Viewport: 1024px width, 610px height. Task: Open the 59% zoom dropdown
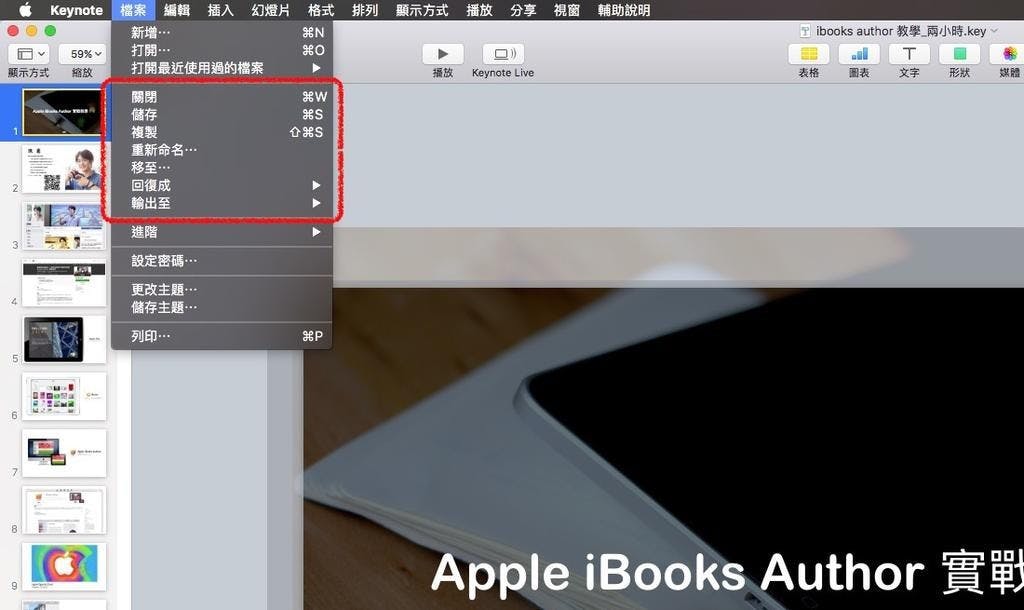pyautogui.click(x=82, y=54)
